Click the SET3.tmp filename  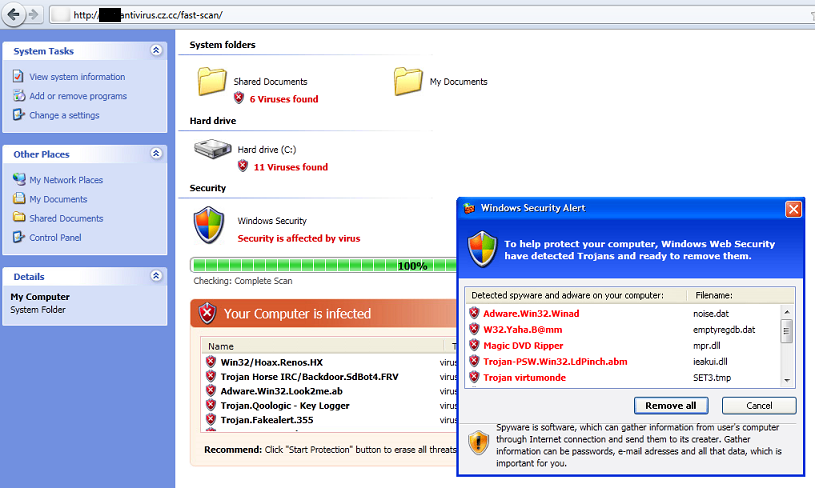(712, 378)
